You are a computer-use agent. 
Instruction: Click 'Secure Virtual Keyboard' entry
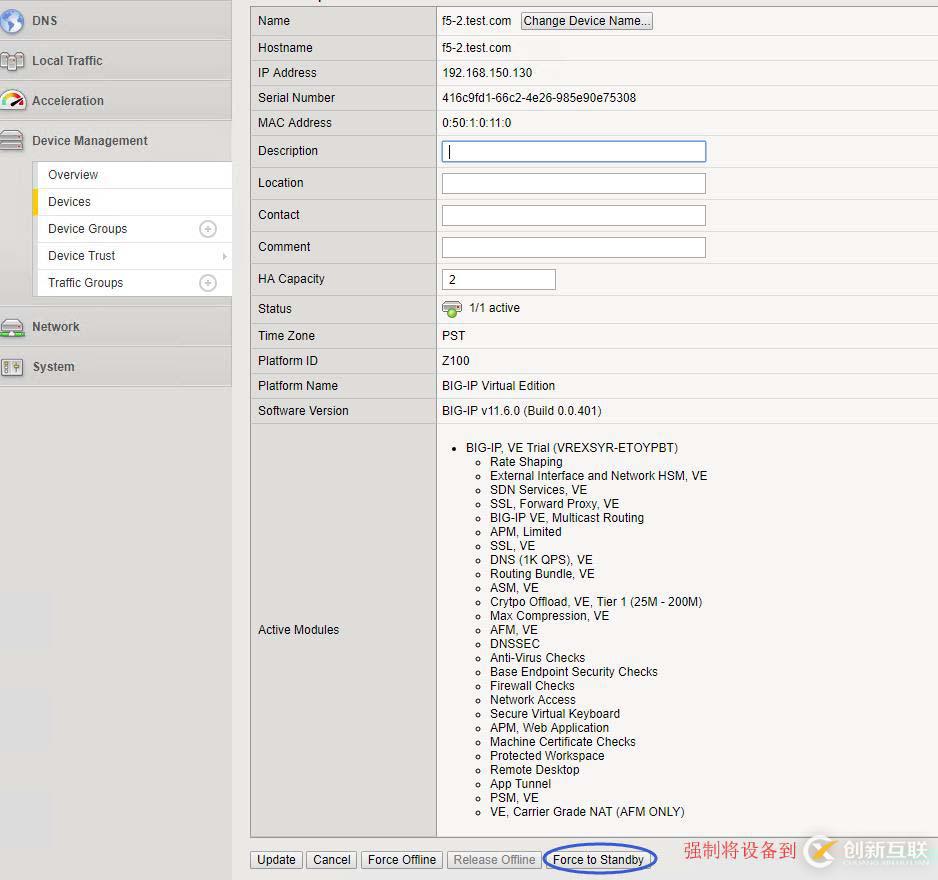click(555, 714)
